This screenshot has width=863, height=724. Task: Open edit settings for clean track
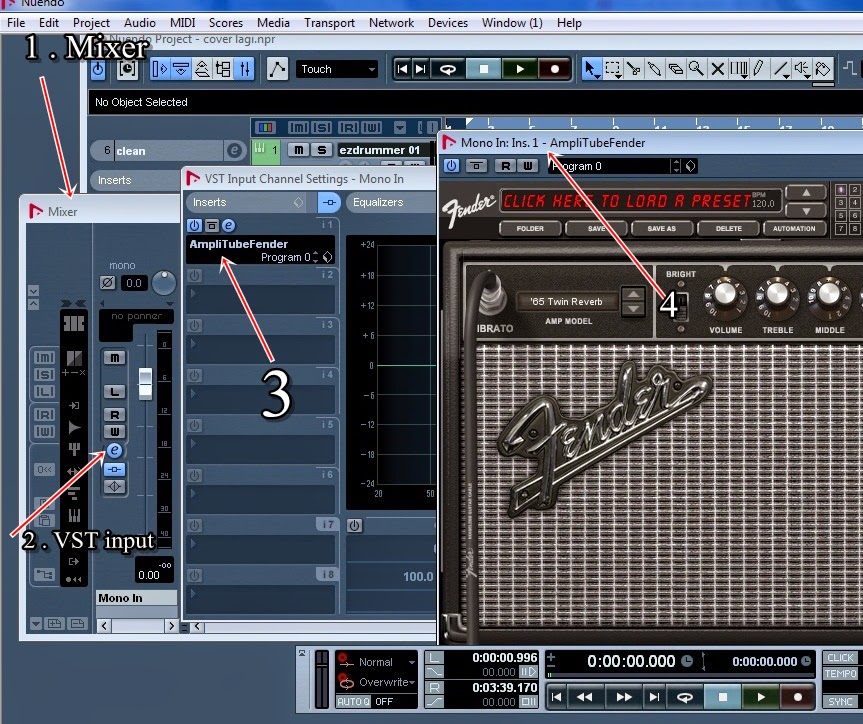234,150
